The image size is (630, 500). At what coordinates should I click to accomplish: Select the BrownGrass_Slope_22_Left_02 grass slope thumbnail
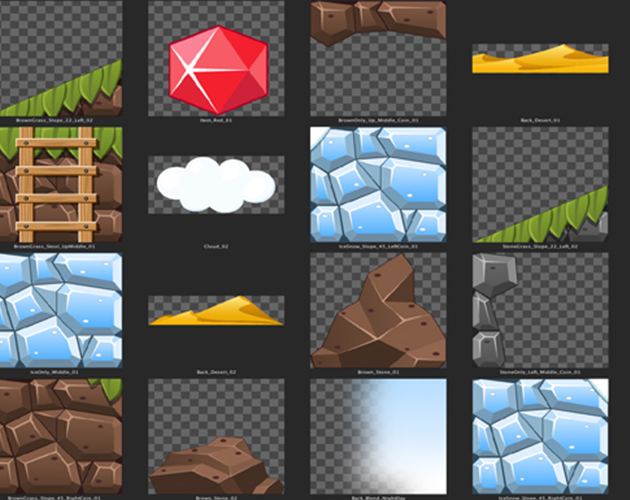61,58
